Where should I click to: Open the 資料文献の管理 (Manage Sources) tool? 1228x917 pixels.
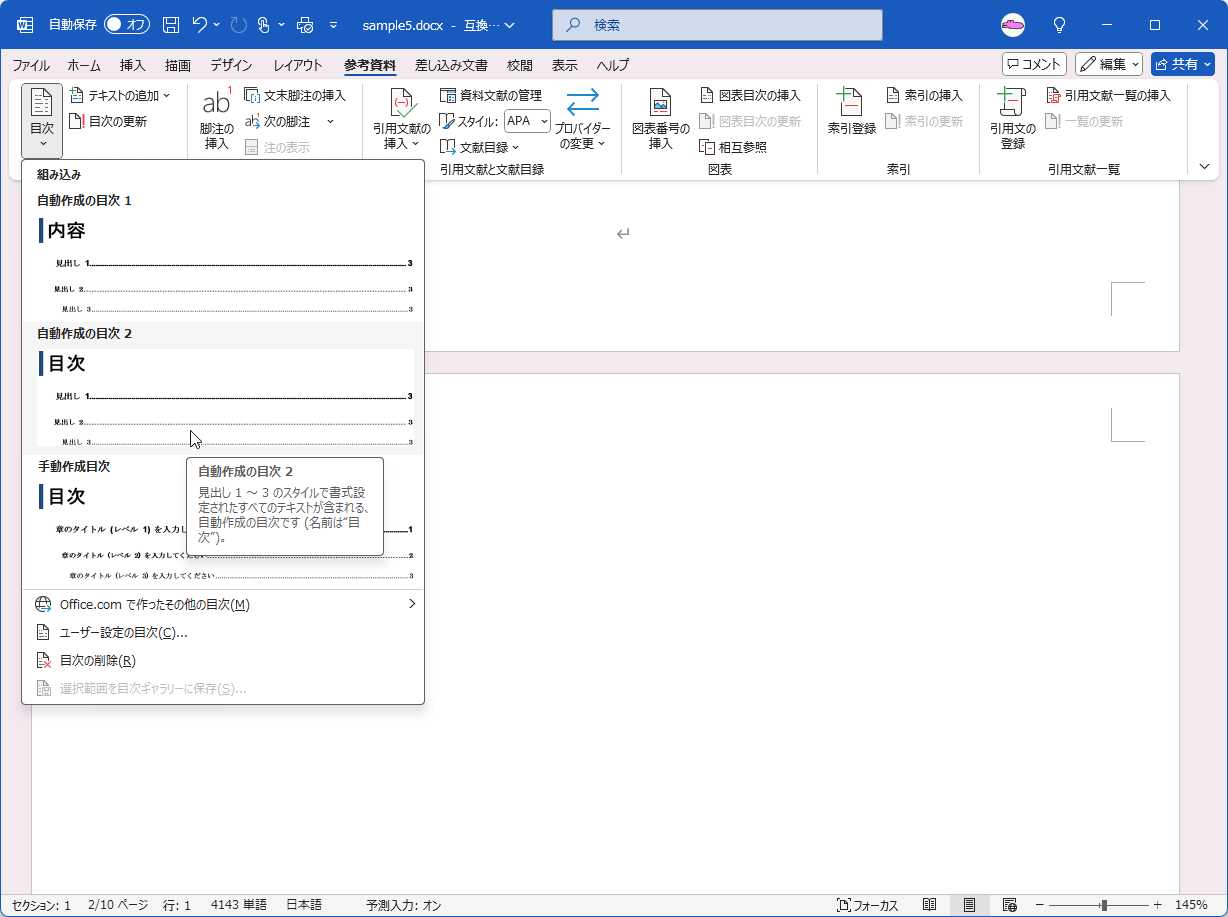tap(496, 96)
